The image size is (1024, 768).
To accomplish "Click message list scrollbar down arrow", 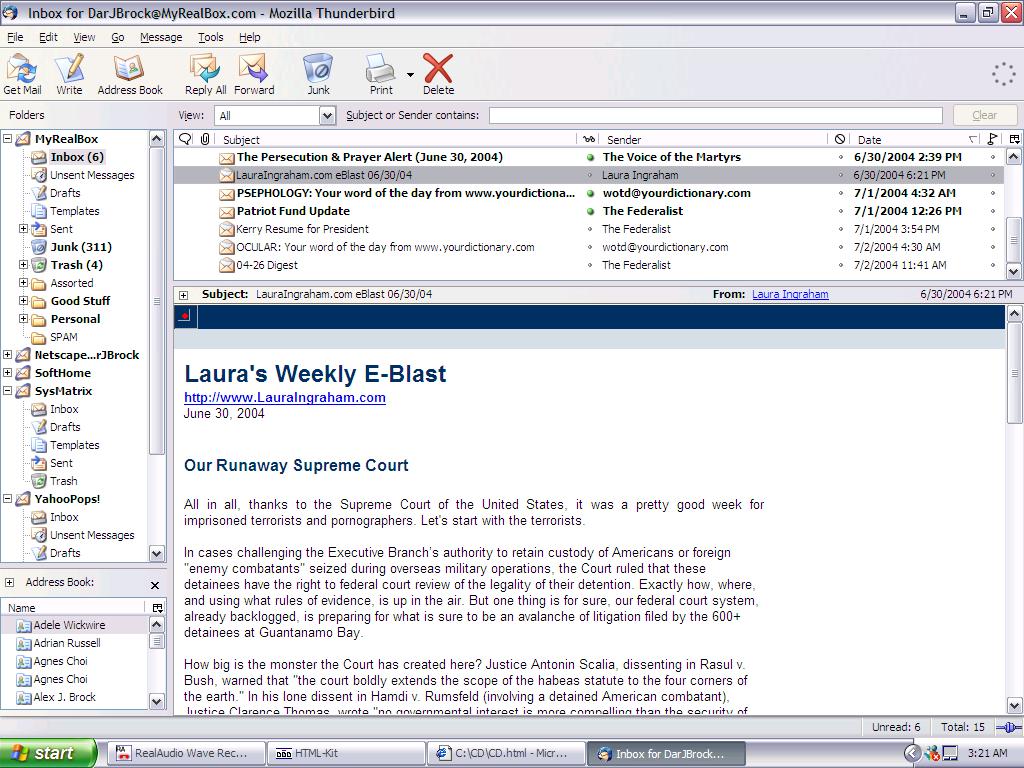I will (x=1014, y=270).
